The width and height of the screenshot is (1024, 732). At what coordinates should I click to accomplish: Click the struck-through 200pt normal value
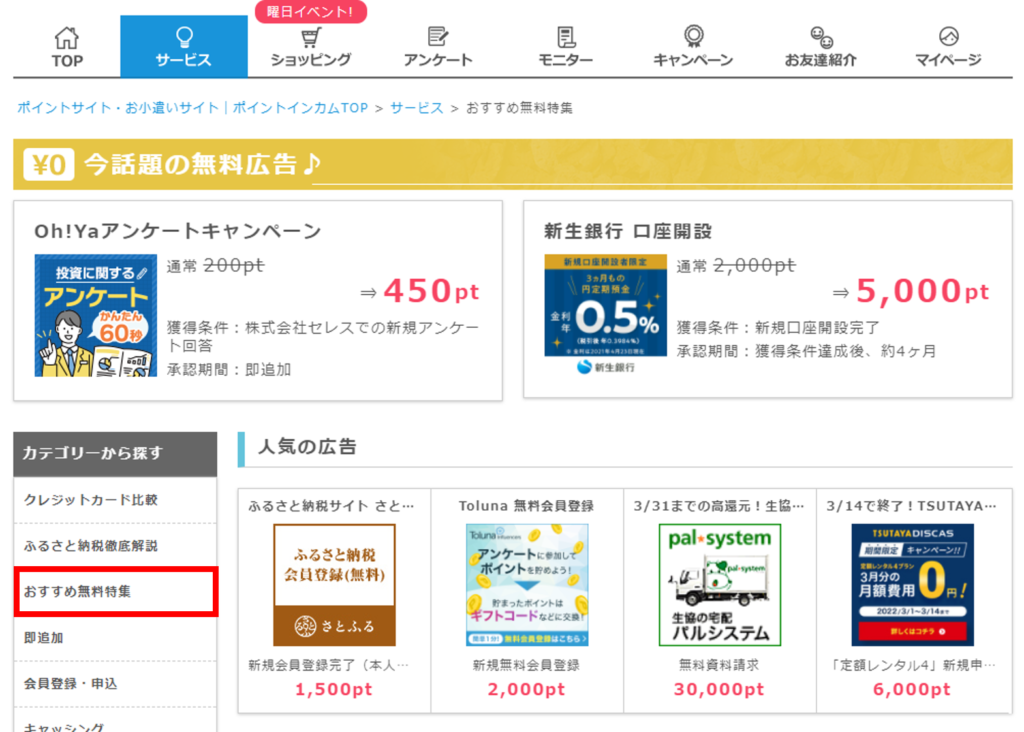coord(234,265)
